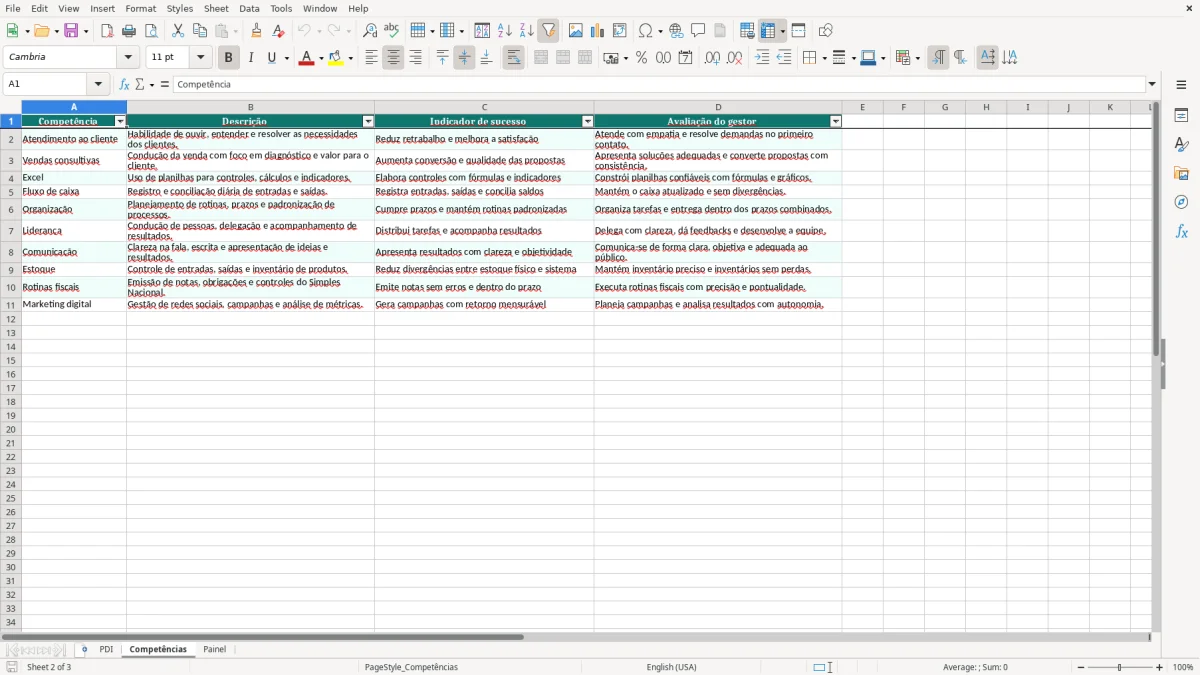Open sidebar Styles panel
The image size is (1200, 675).
pyautogui.click(x=1181, y=144)
